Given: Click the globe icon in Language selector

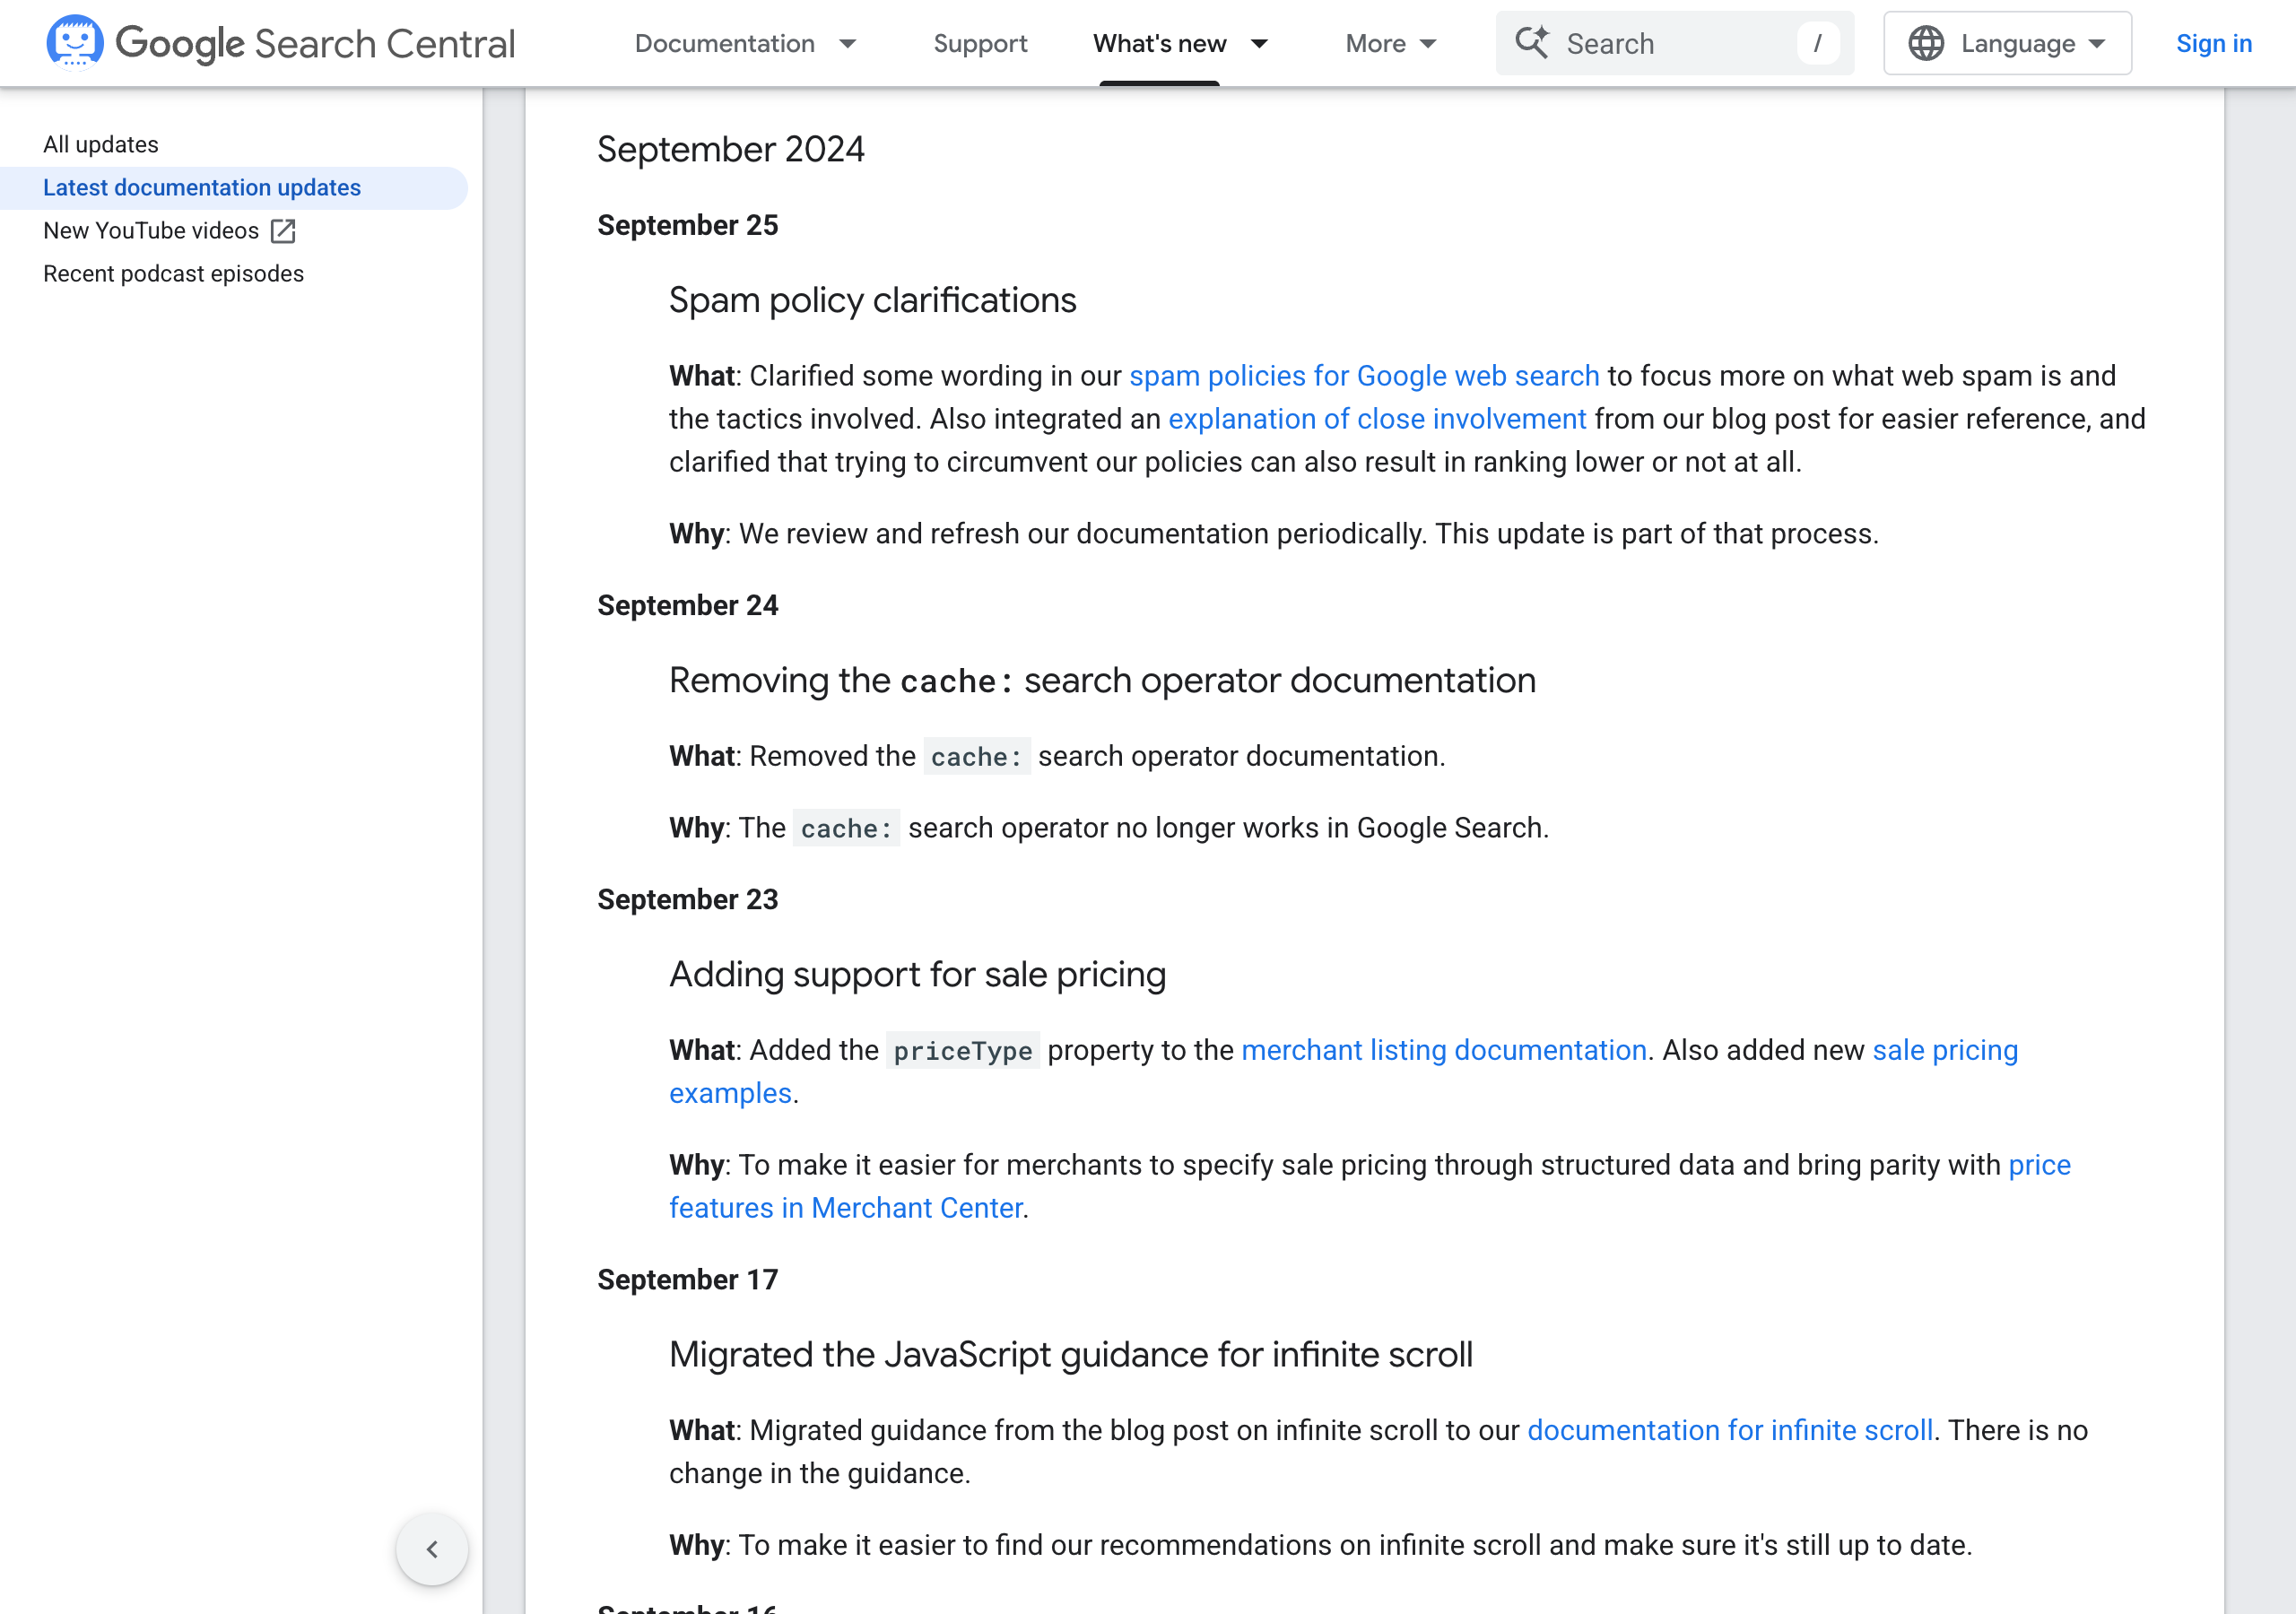Looking at the screenshot, I should pos(1925,43).
